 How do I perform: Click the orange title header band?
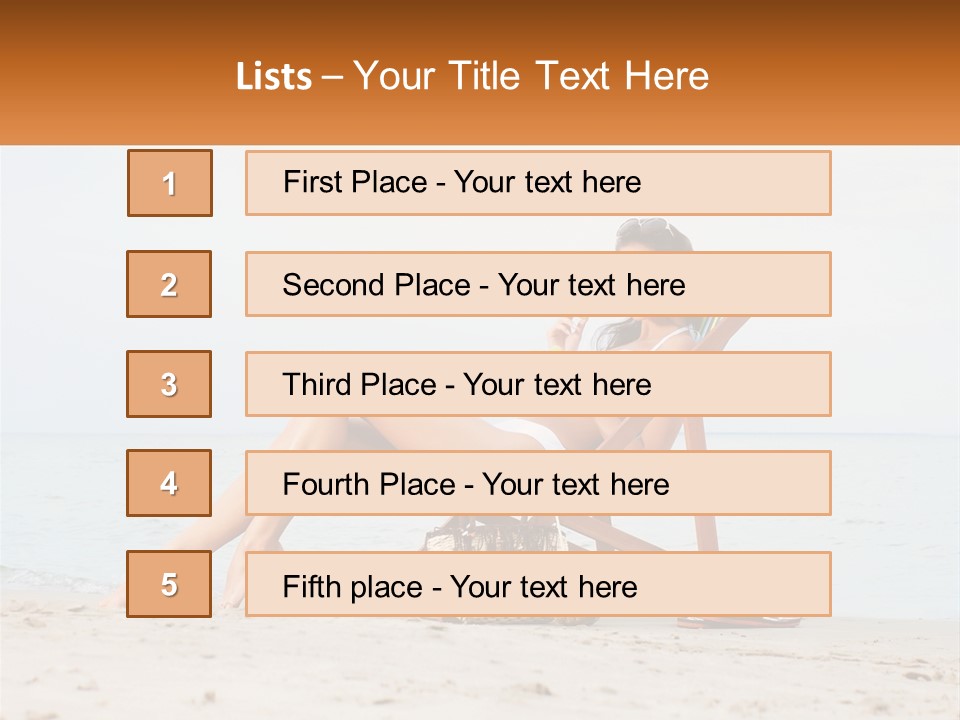click(x=480, y=72)
